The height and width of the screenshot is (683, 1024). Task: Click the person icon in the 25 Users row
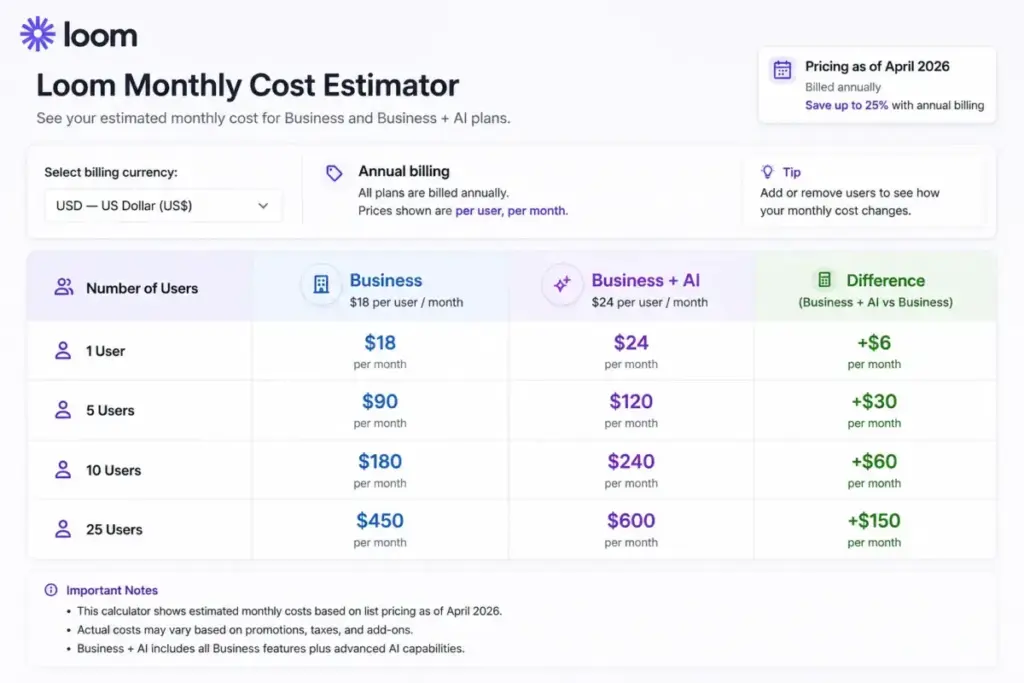pos(63,529)
